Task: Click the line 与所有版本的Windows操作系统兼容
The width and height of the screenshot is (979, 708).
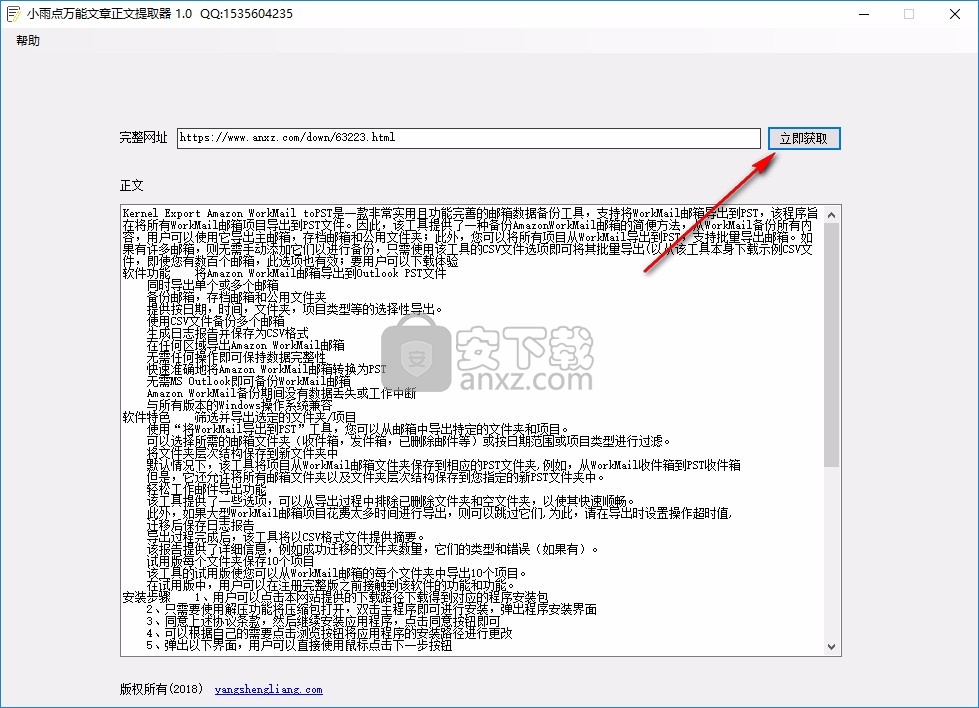Action: [240, 405]
